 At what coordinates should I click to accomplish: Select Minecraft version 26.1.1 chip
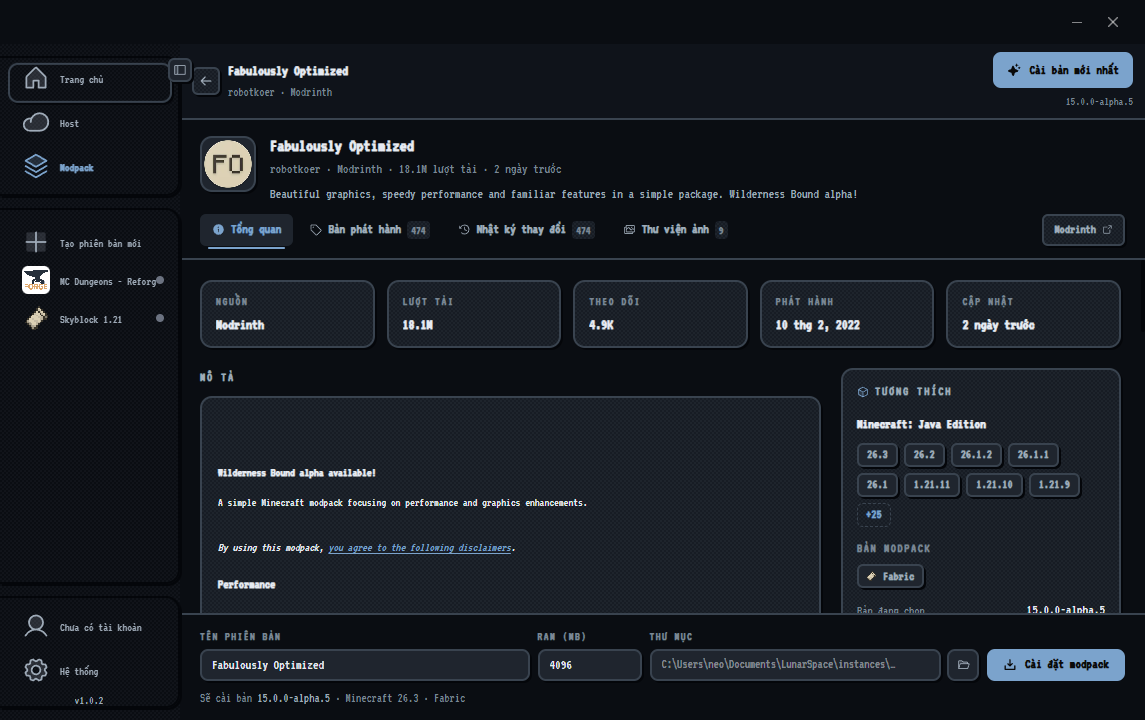coord(1033,454)
